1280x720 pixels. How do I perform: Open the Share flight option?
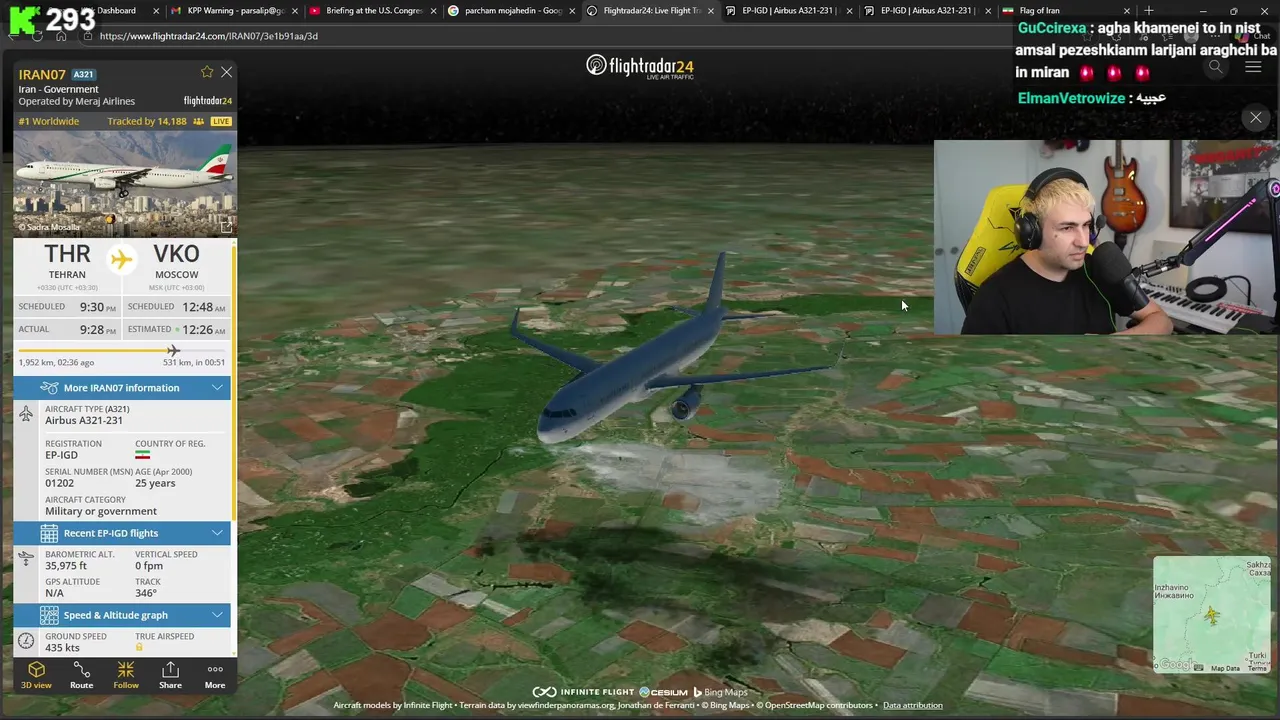coord(170,675)
